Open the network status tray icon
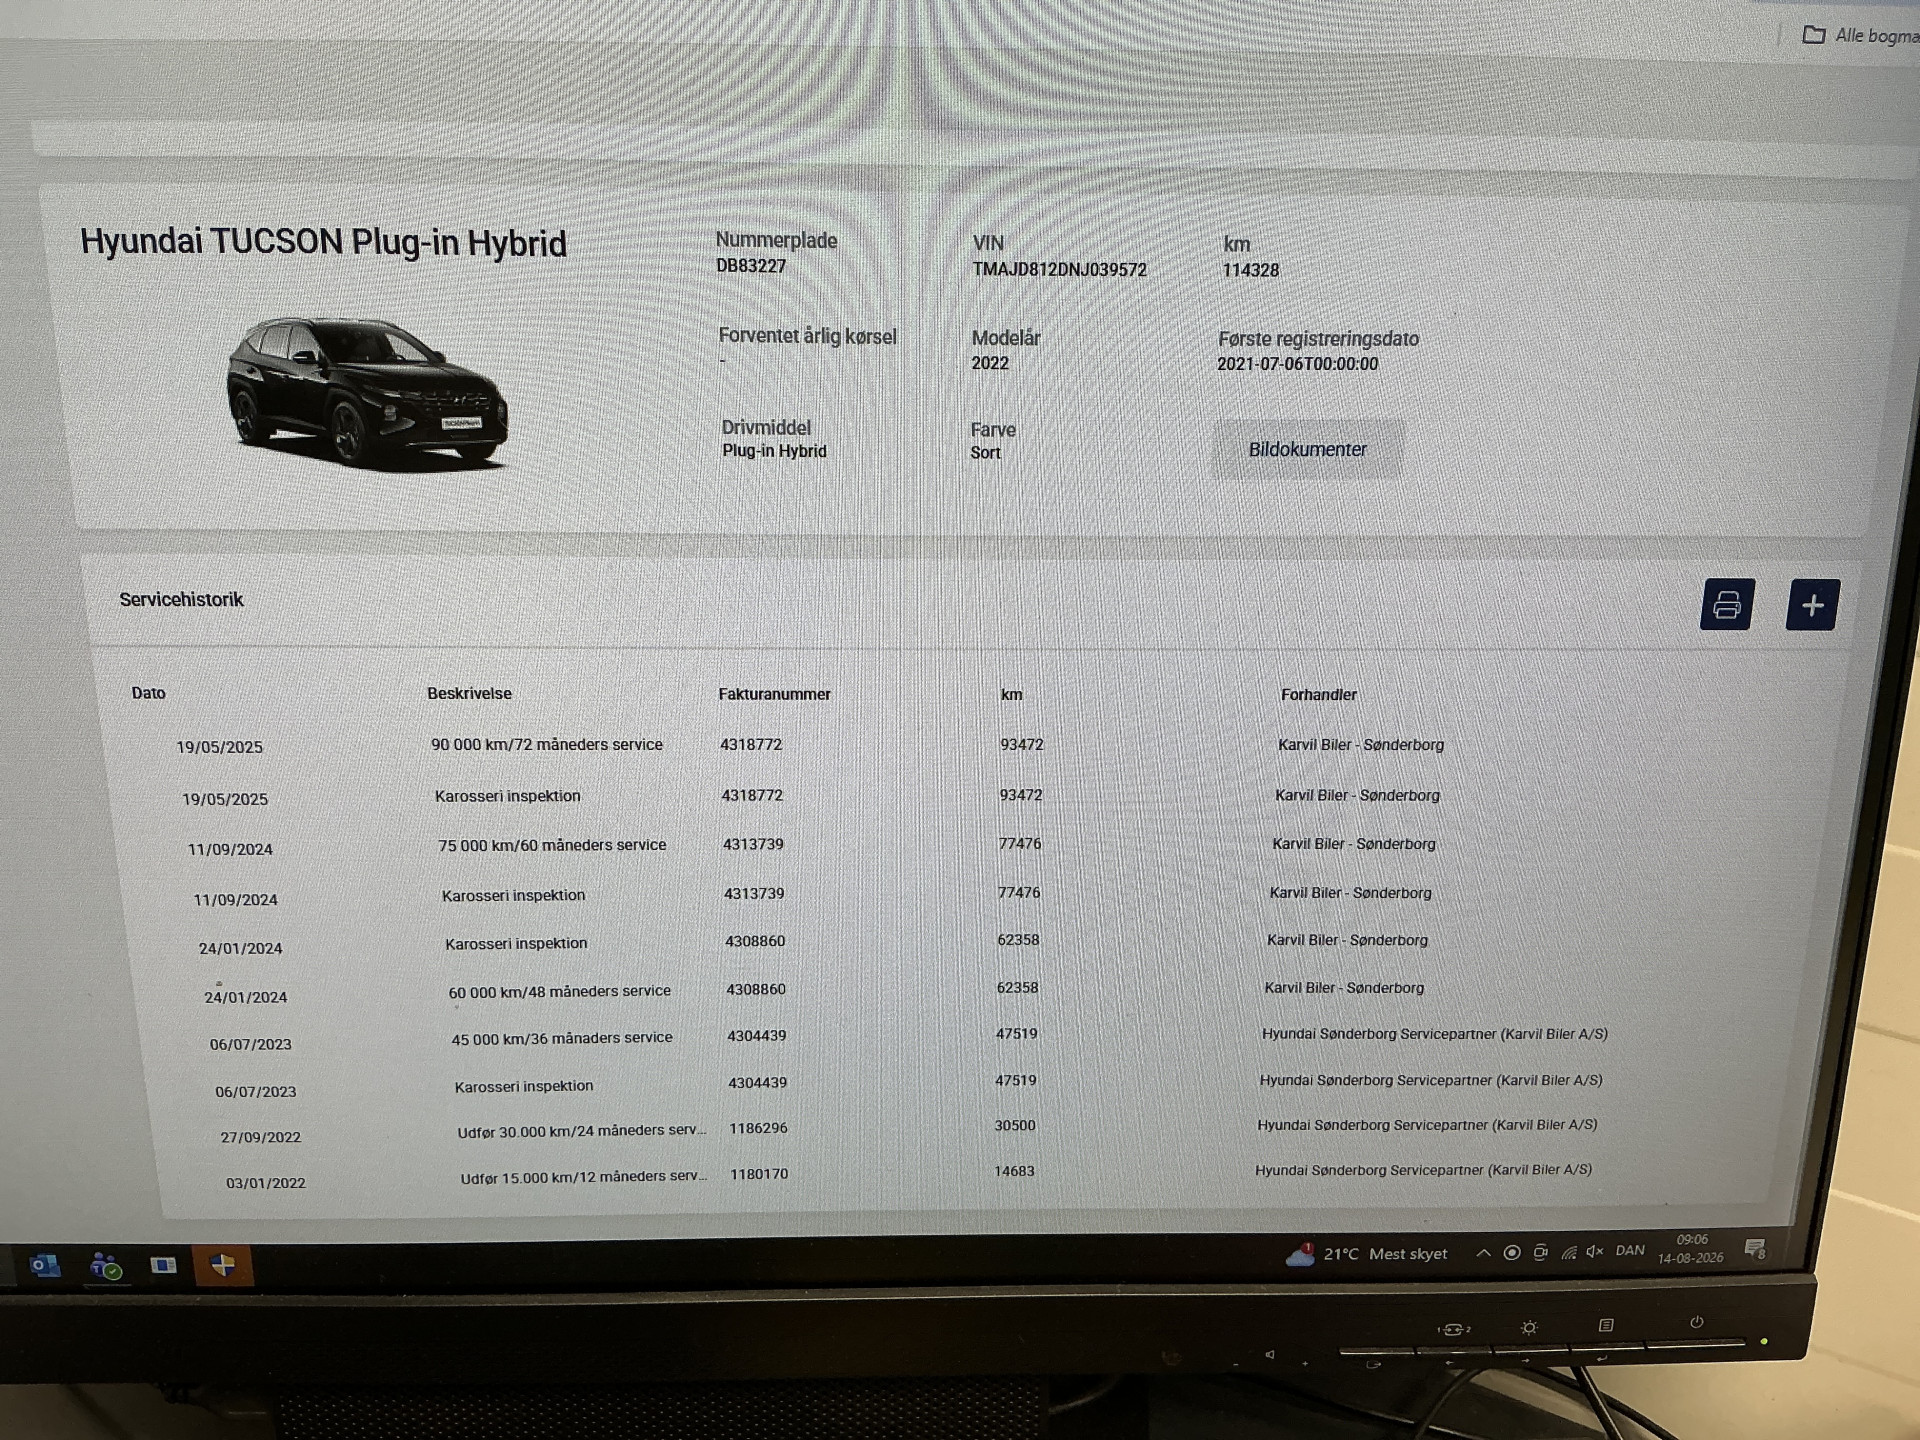The height and width of the screenshot is (1440, 1920). click(1568, 1253)
